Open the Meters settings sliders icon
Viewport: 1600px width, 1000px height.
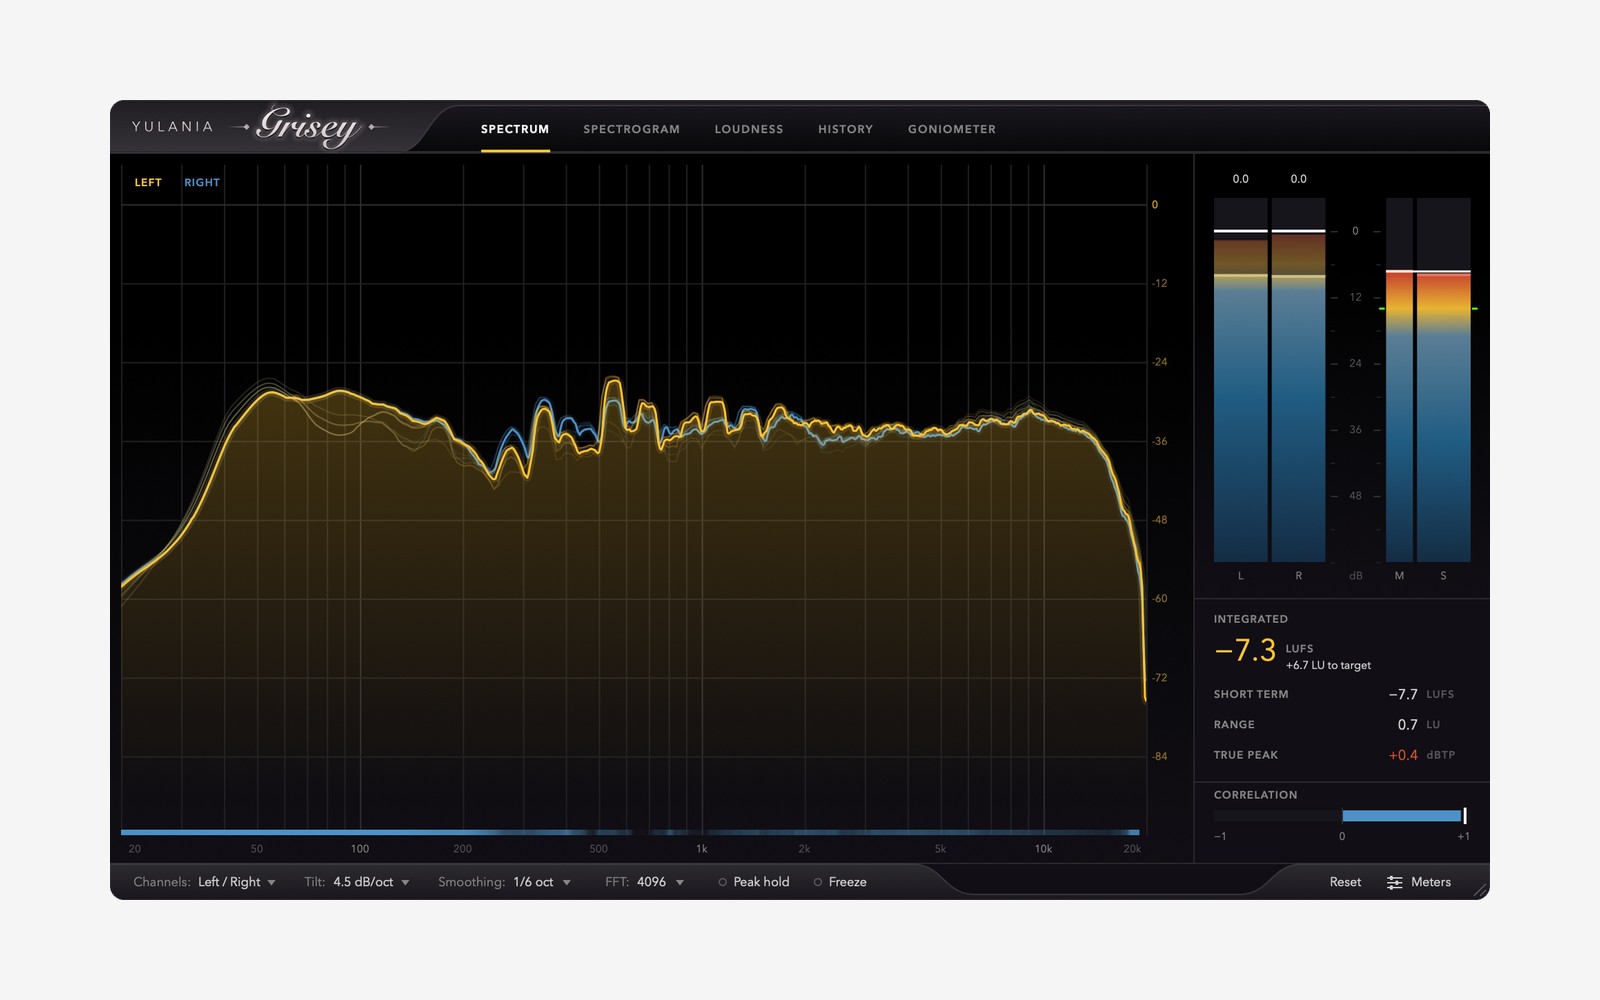[x=1394, y=882]
